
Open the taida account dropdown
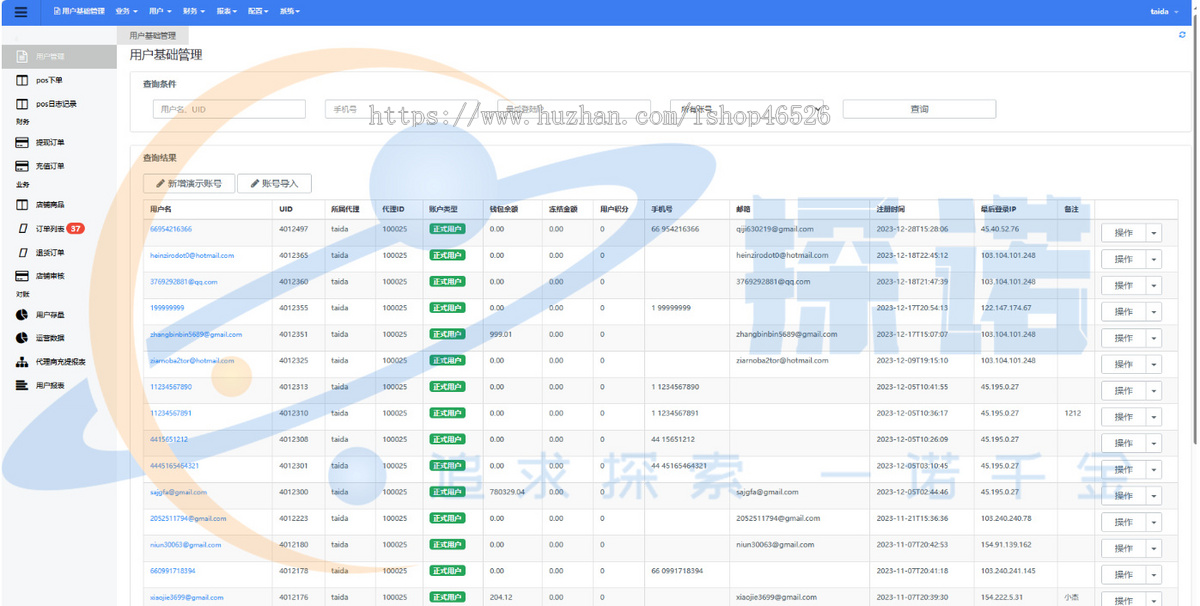coord(1163,11)
